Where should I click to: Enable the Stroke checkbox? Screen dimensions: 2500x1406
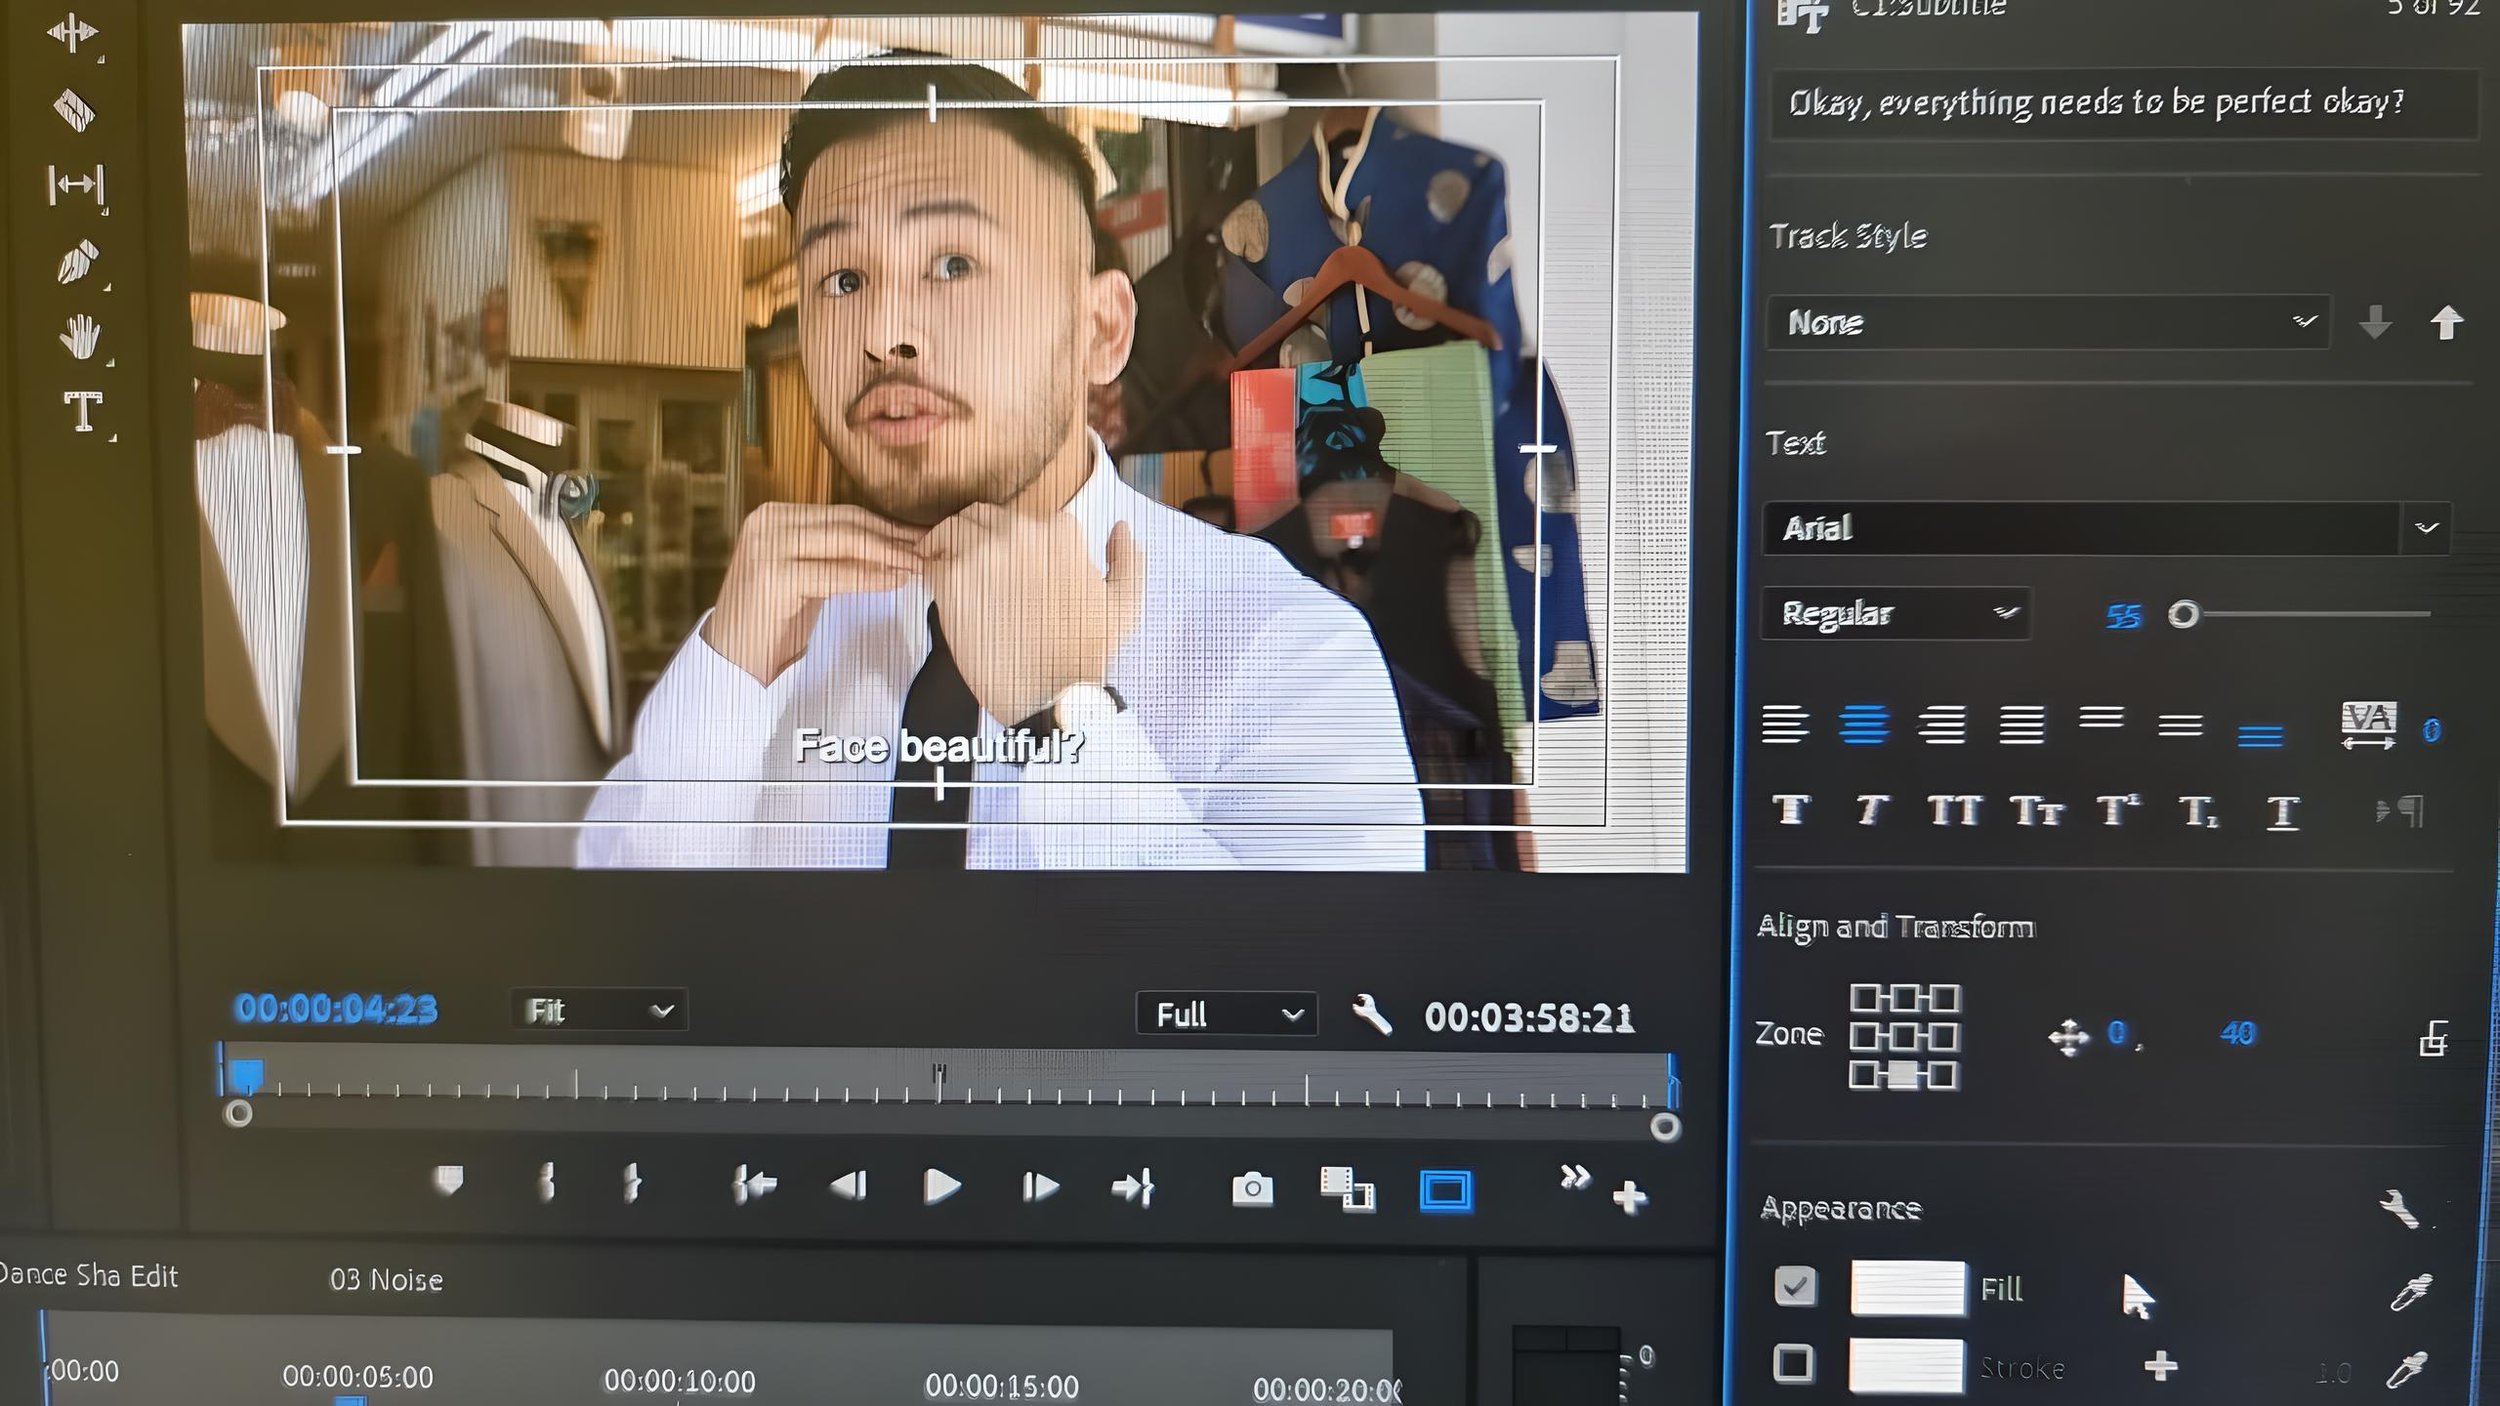[x=1793, y=1363]
